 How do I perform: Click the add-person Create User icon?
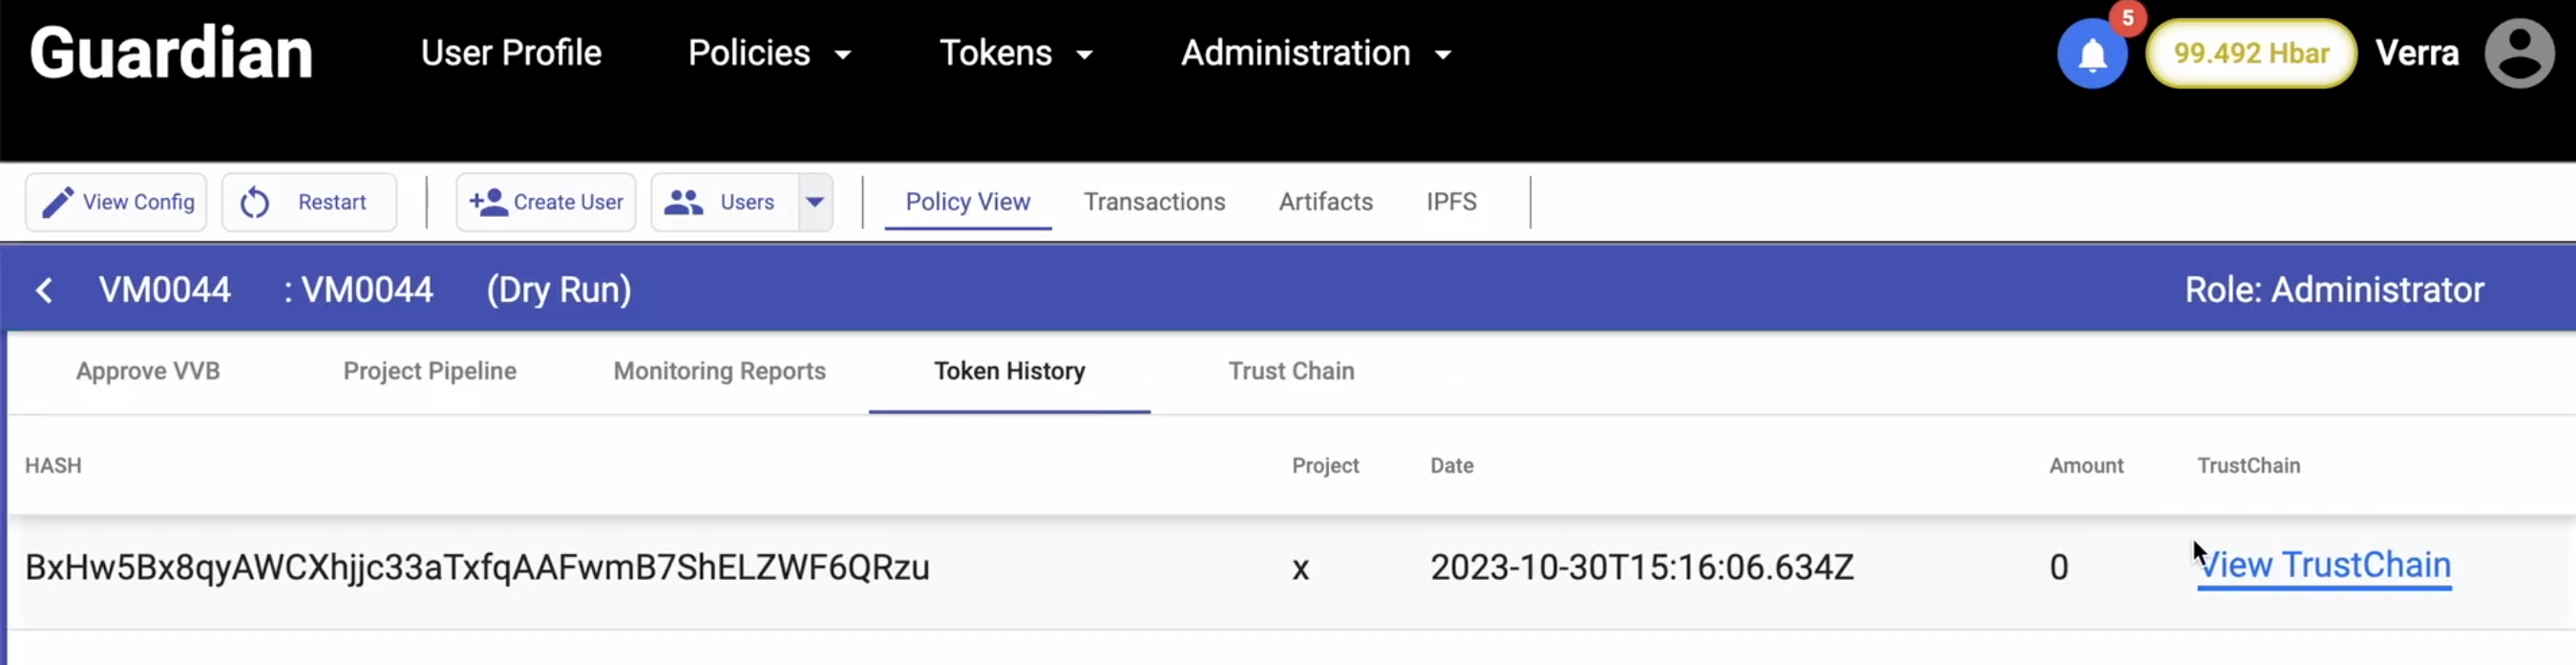488,202
